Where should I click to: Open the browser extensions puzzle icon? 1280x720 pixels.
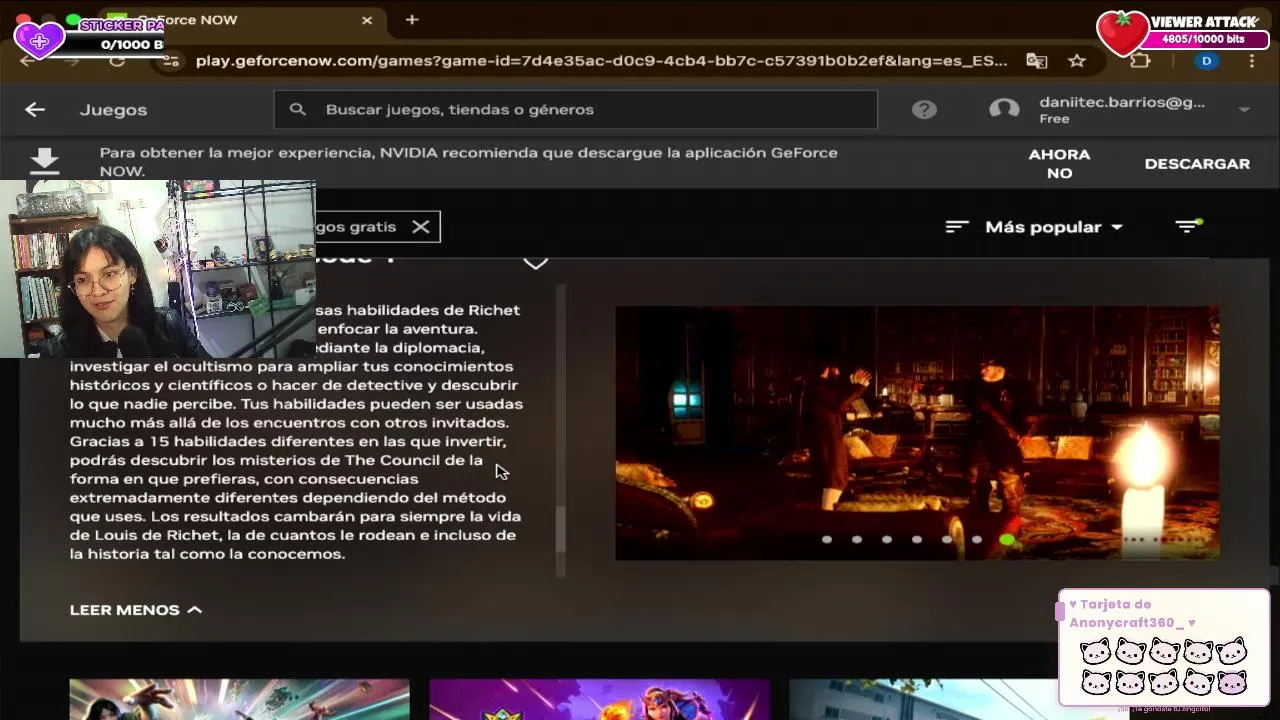(1140, 61)
